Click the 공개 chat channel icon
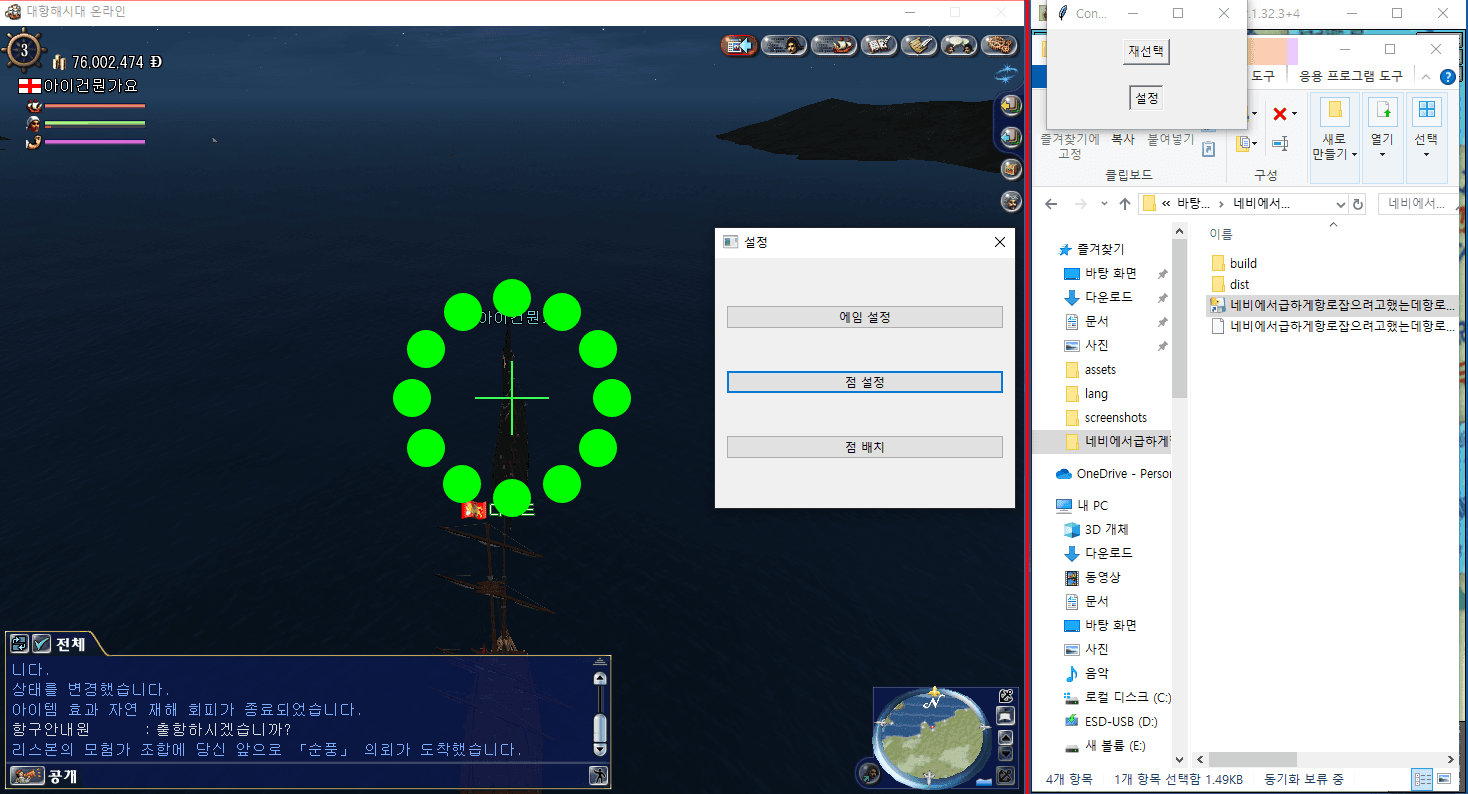 (x=27, y=775)
